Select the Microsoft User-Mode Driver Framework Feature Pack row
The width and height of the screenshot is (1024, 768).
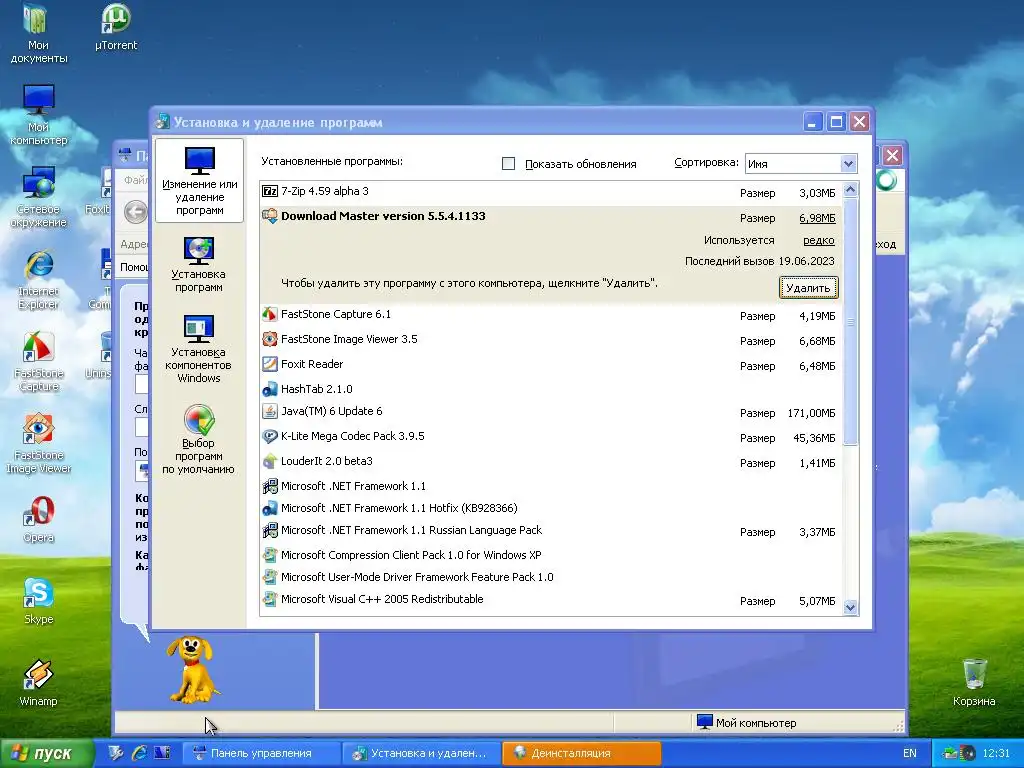pos(550,577)
